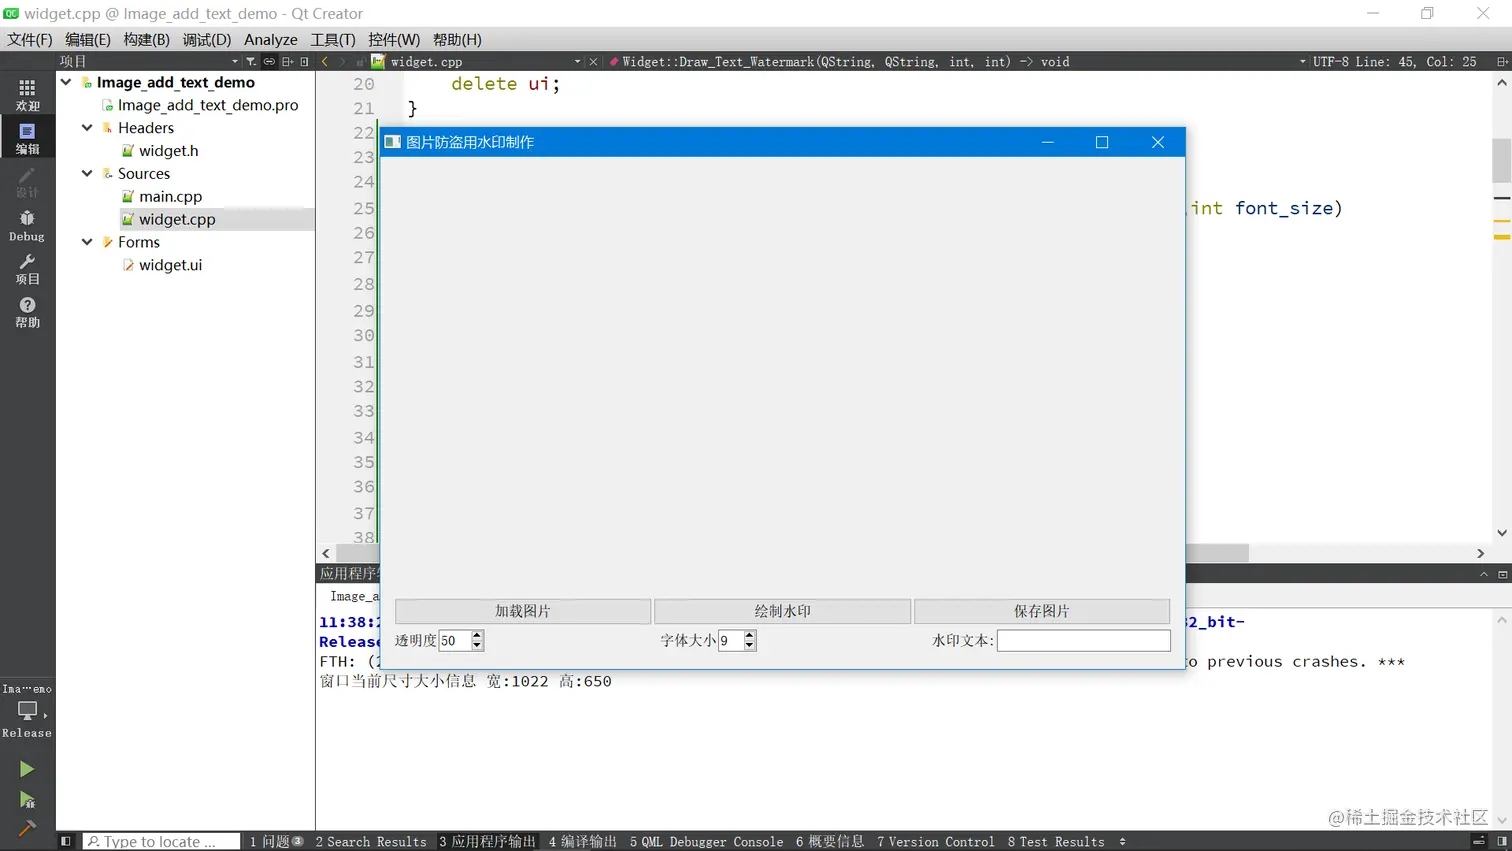Toggle left sidebar visibility in status bar
The width and height of the screenshot is (1512, 851).
click(66, 841)
